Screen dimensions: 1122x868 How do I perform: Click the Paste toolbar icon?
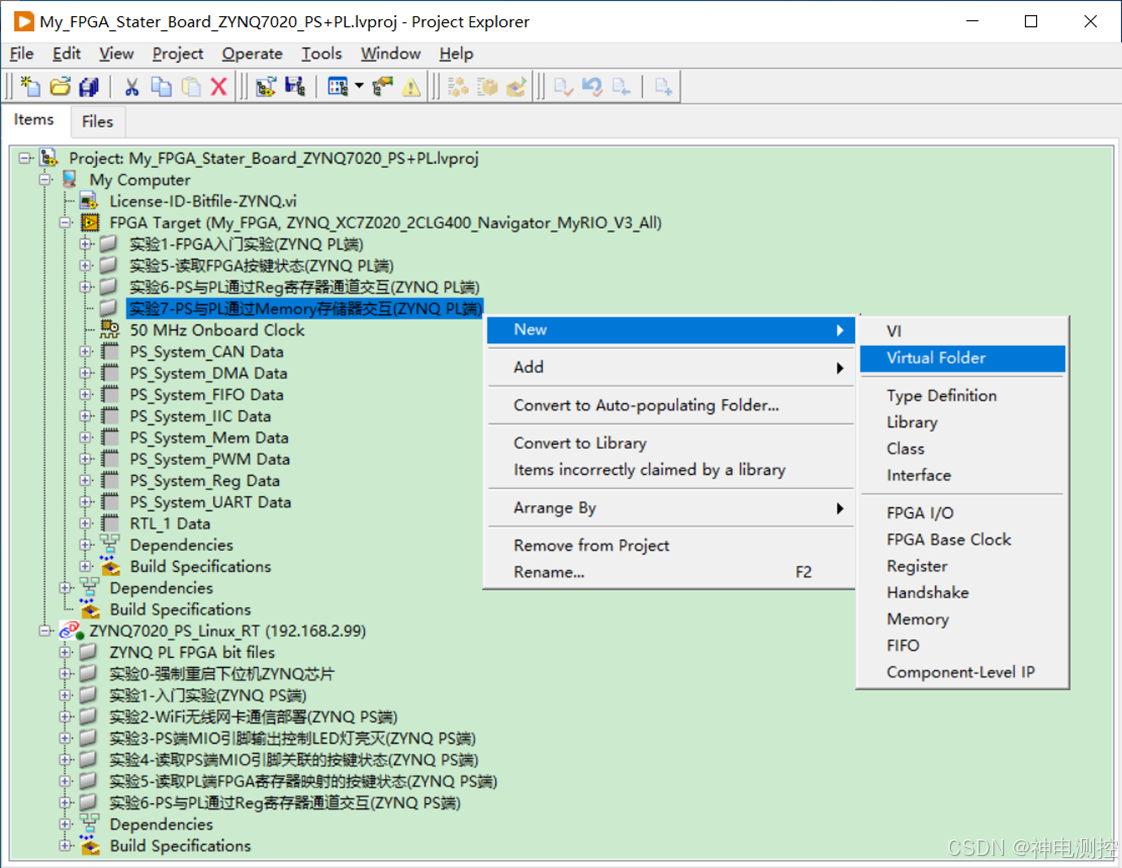point(191,87)
